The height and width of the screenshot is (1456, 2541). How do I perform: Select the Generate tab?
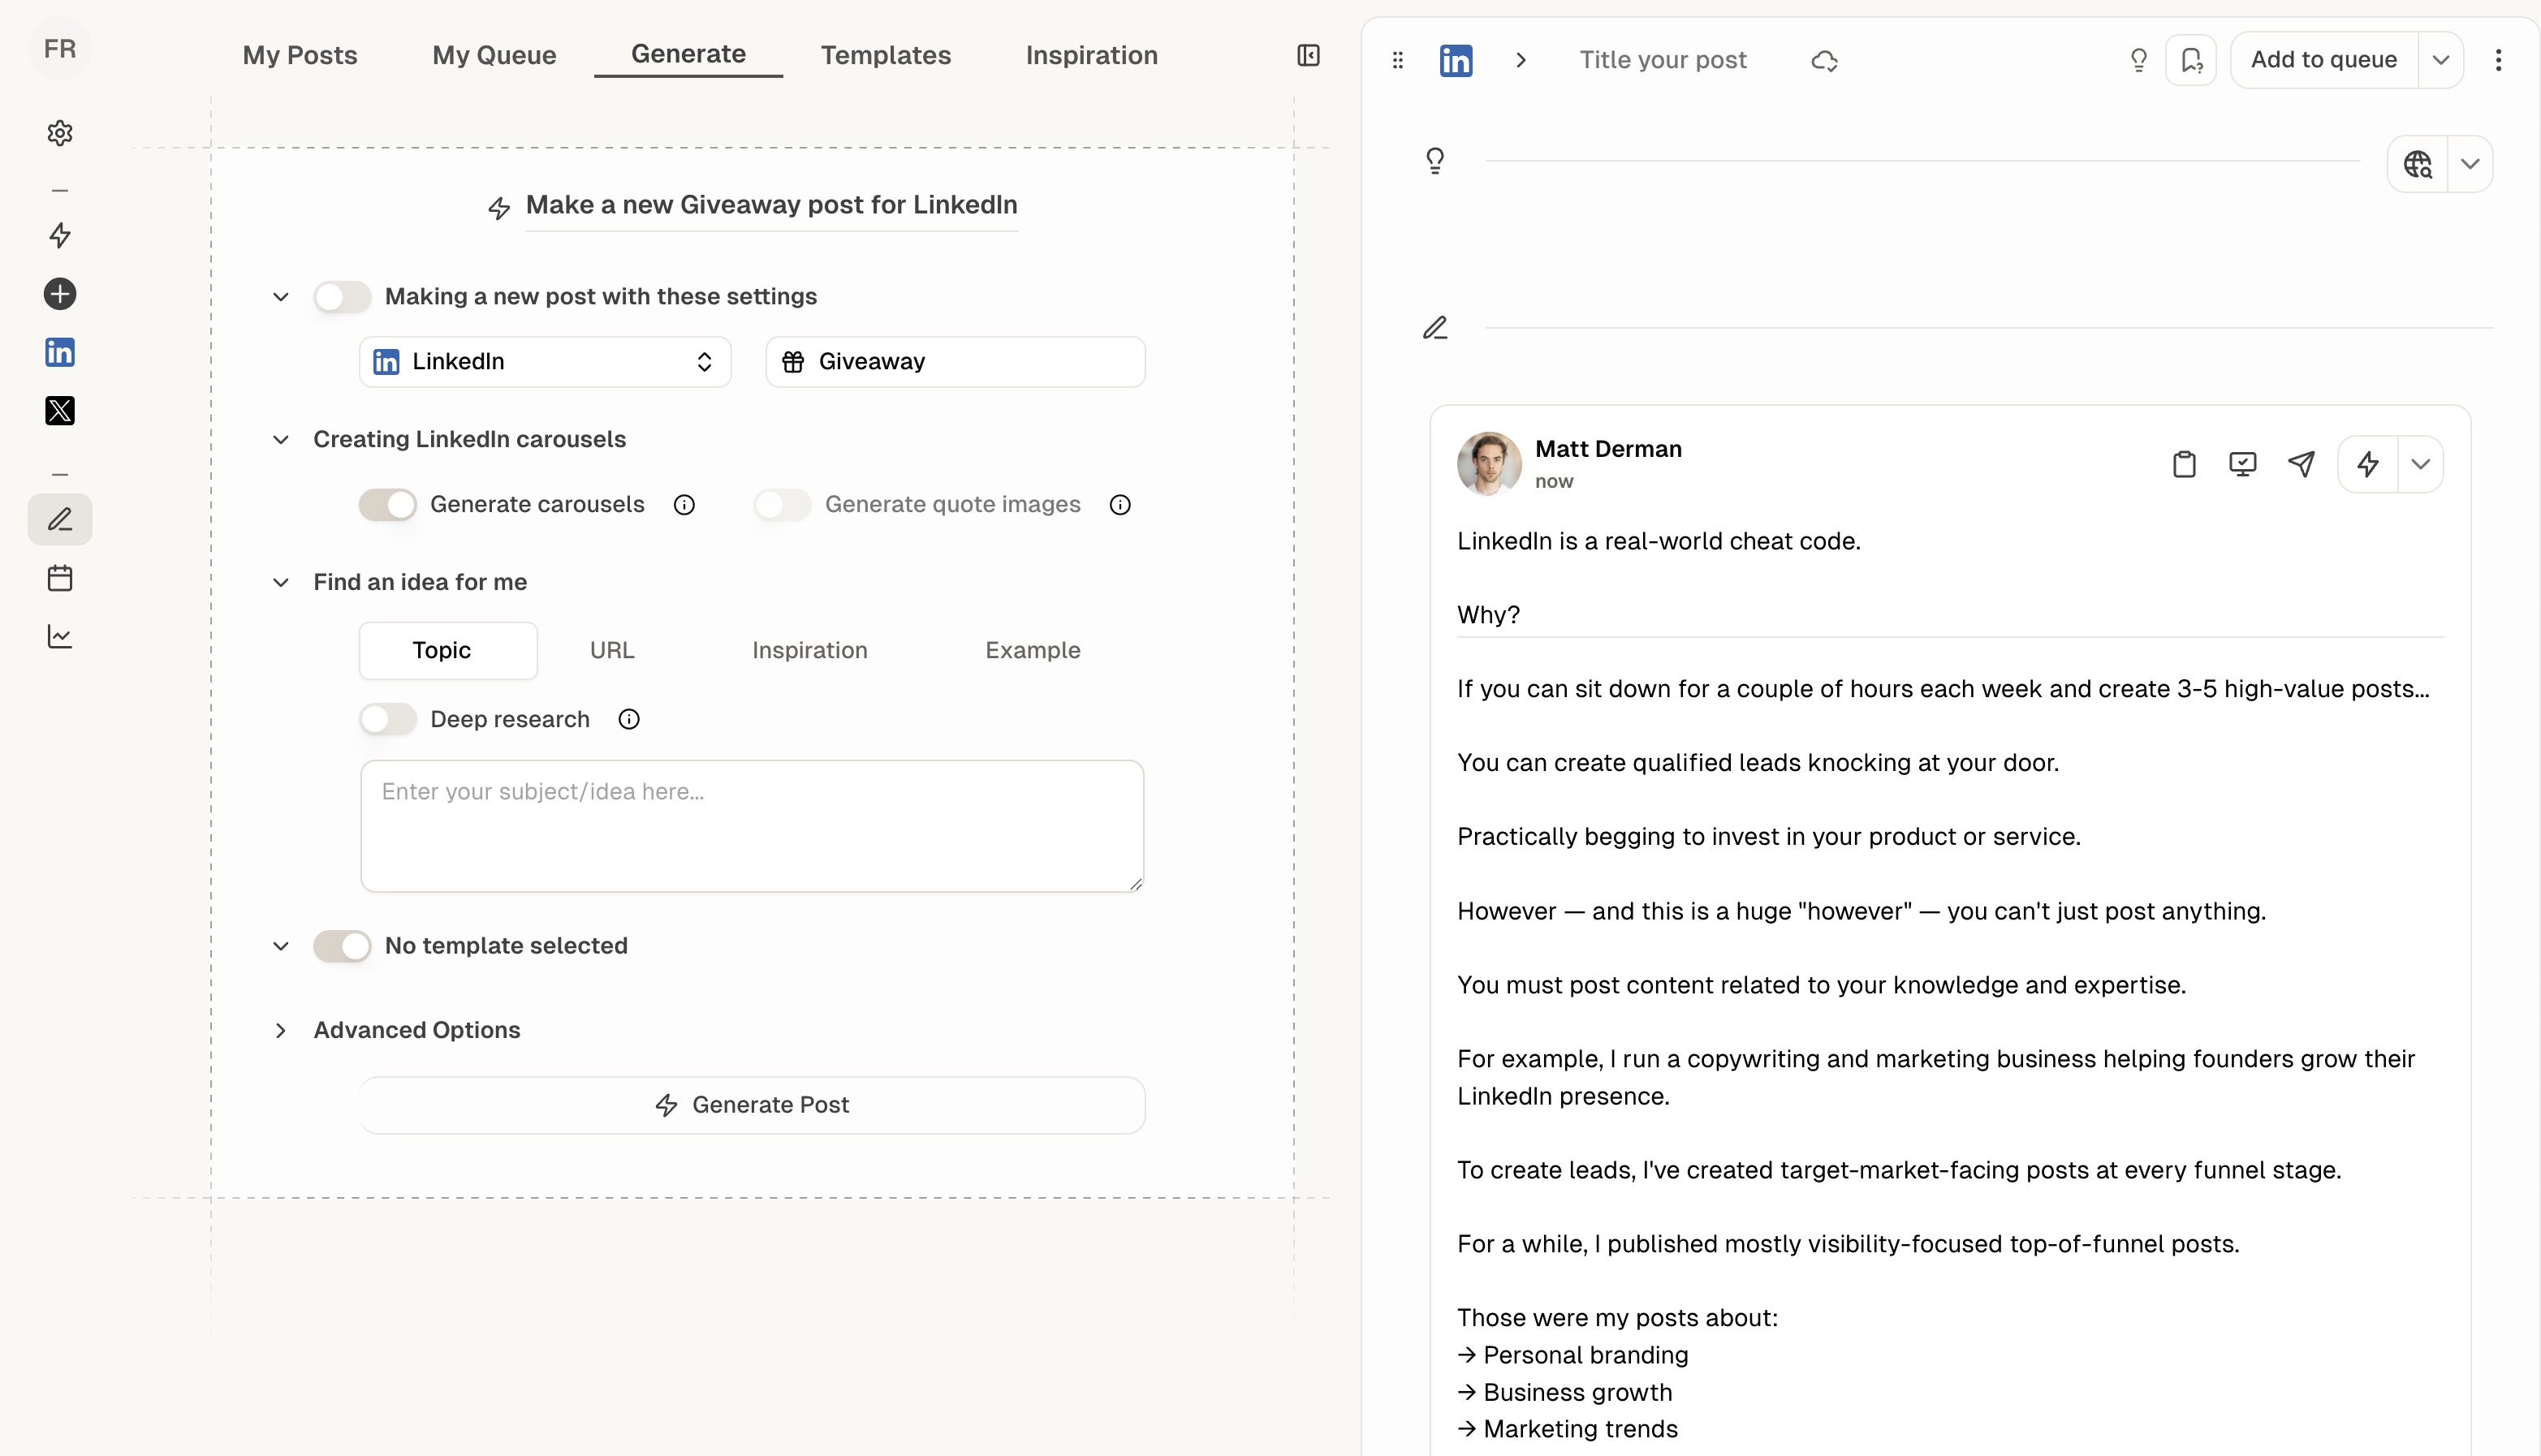688,54
